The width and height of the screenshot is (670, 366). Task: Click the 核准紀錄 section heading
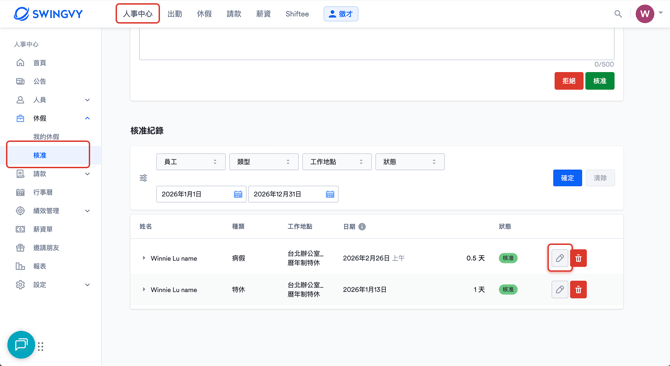coord(147,131)
